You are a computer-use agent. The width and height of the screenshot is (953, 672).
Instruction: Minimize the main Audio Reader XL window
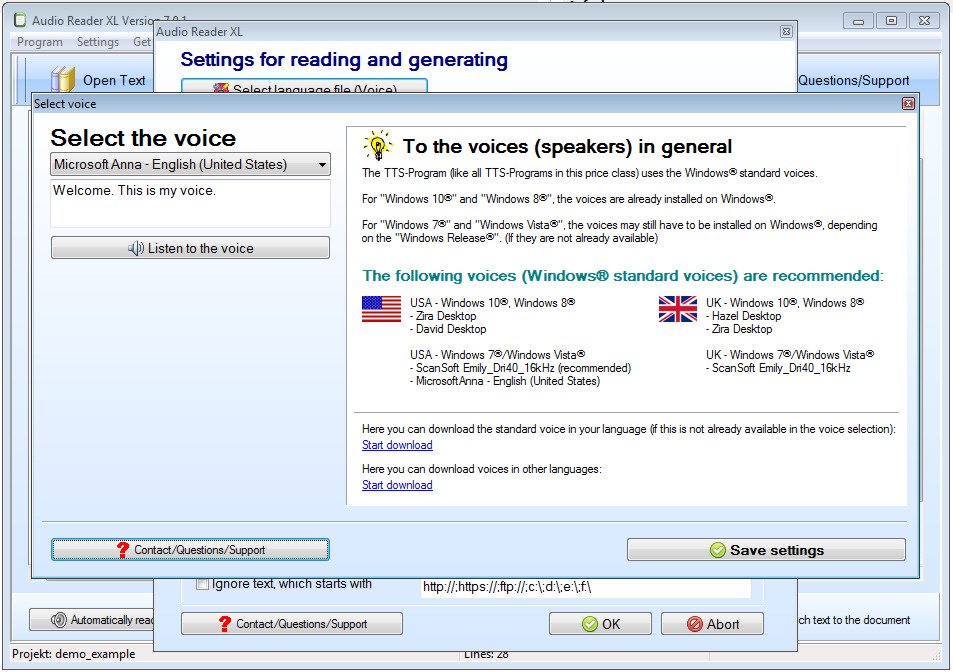click(x=858, y=21)
